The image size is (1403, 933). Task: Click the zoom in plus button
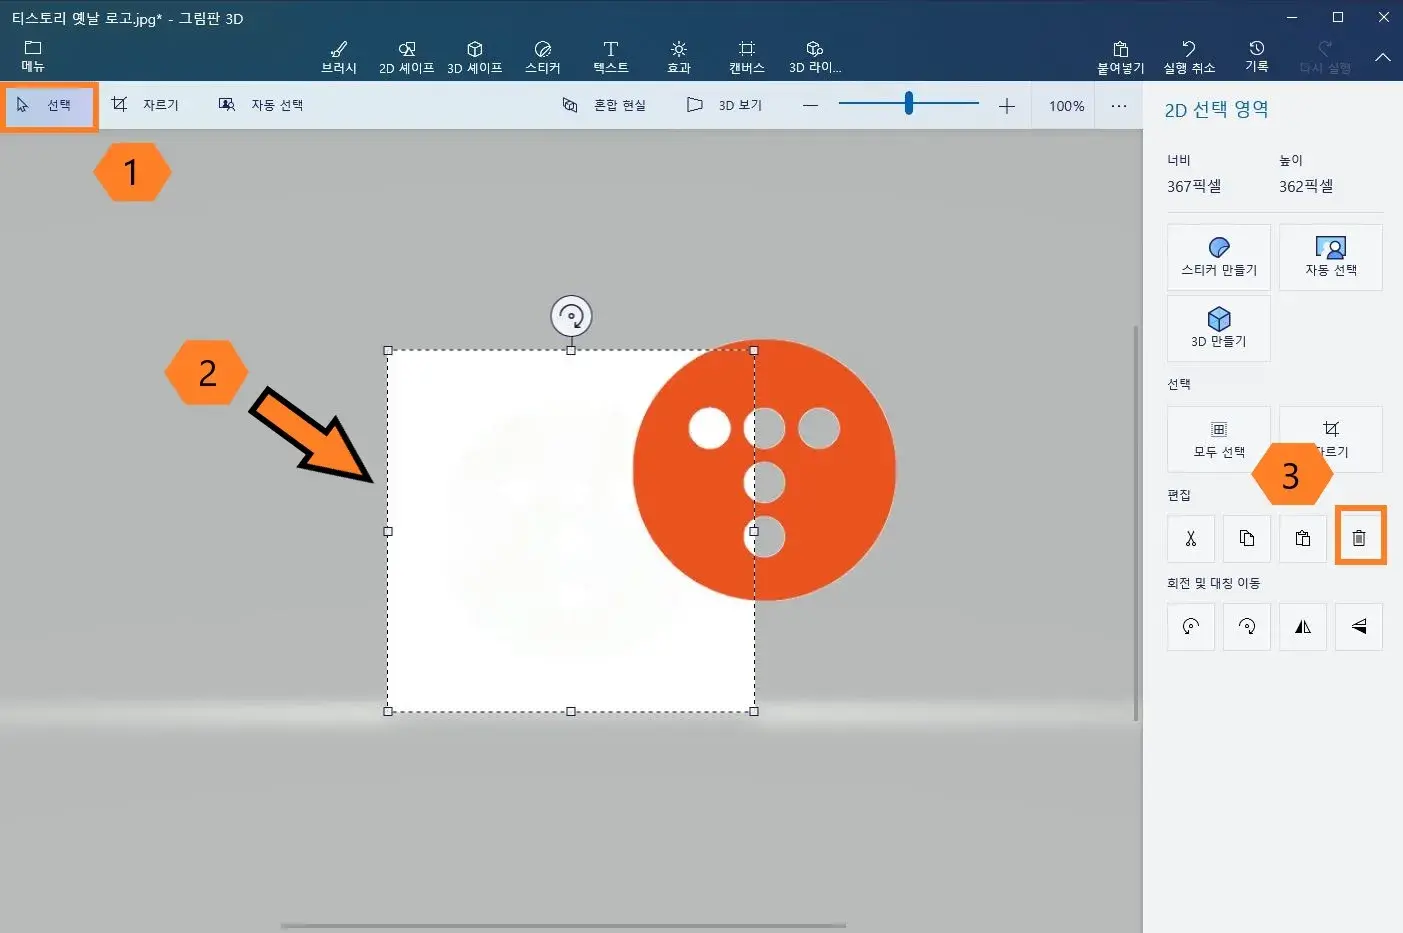pyautogui.click(x=1007, y=106)
